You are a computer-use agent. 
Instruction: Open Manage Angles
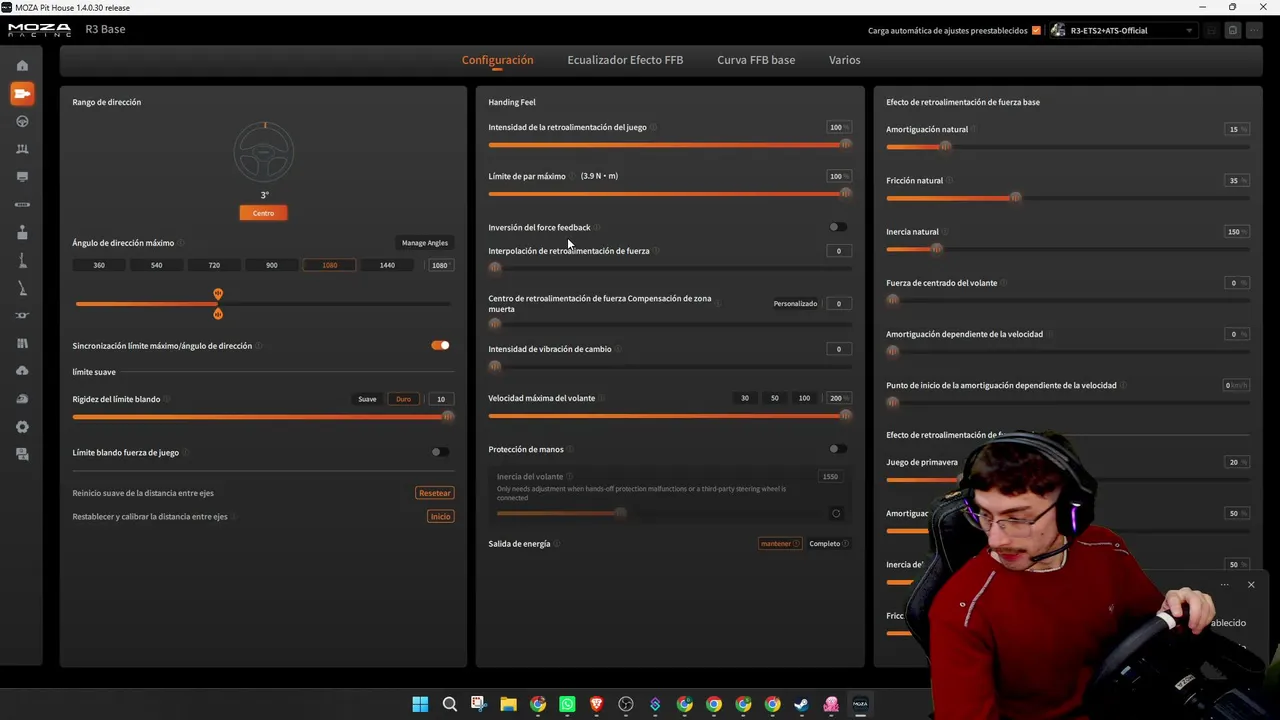pos(425,243)
